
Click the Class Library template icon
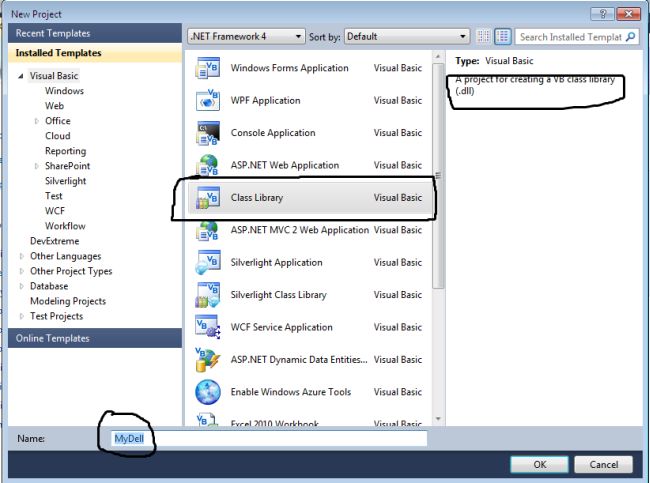coord(207,198)
